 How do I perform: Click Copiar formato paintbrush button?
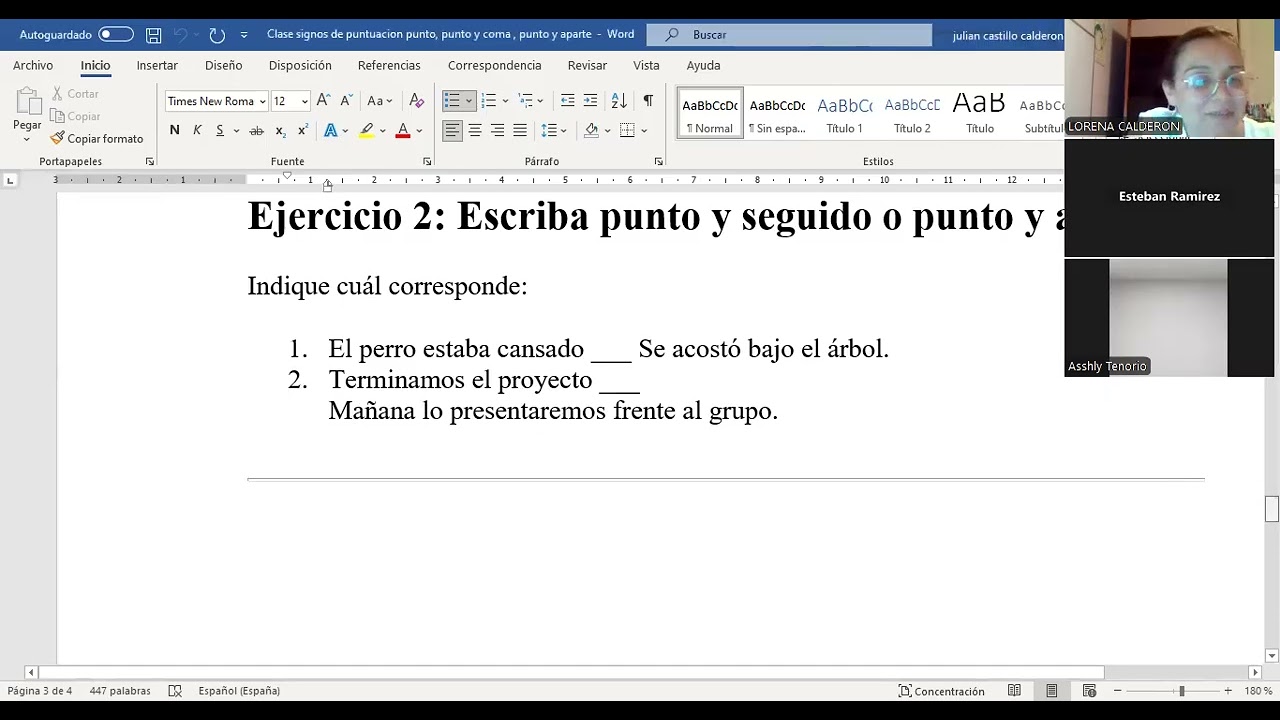point(97,139)
